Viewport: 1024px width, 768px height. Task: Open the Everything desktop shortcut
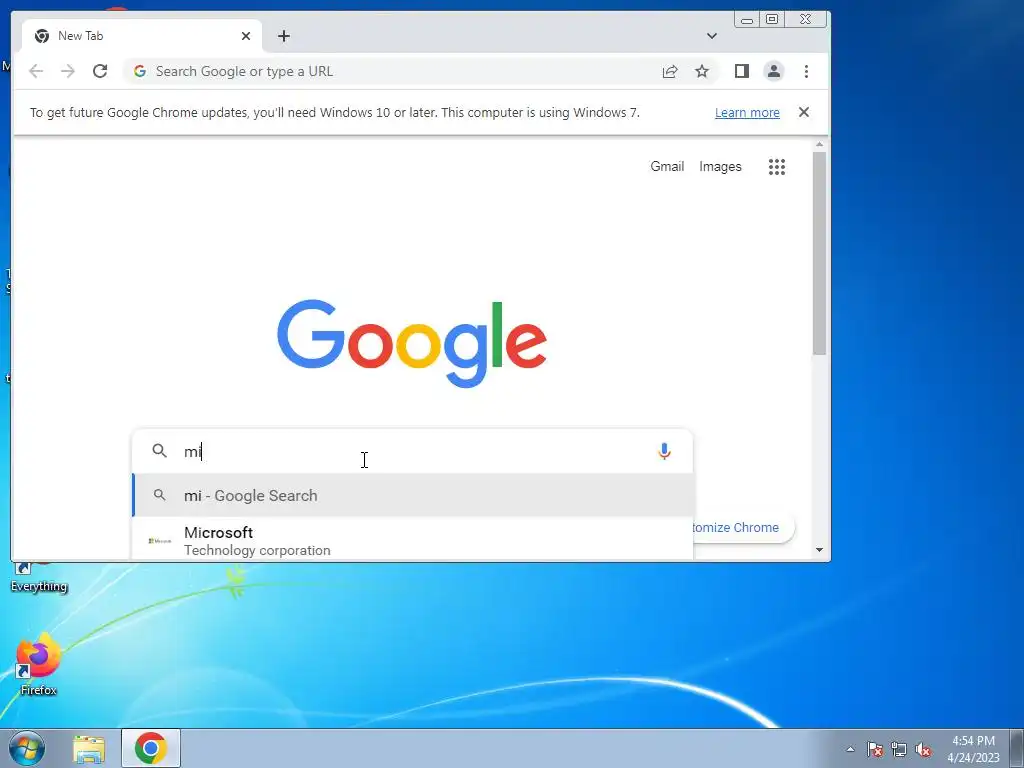click(39, 577)
